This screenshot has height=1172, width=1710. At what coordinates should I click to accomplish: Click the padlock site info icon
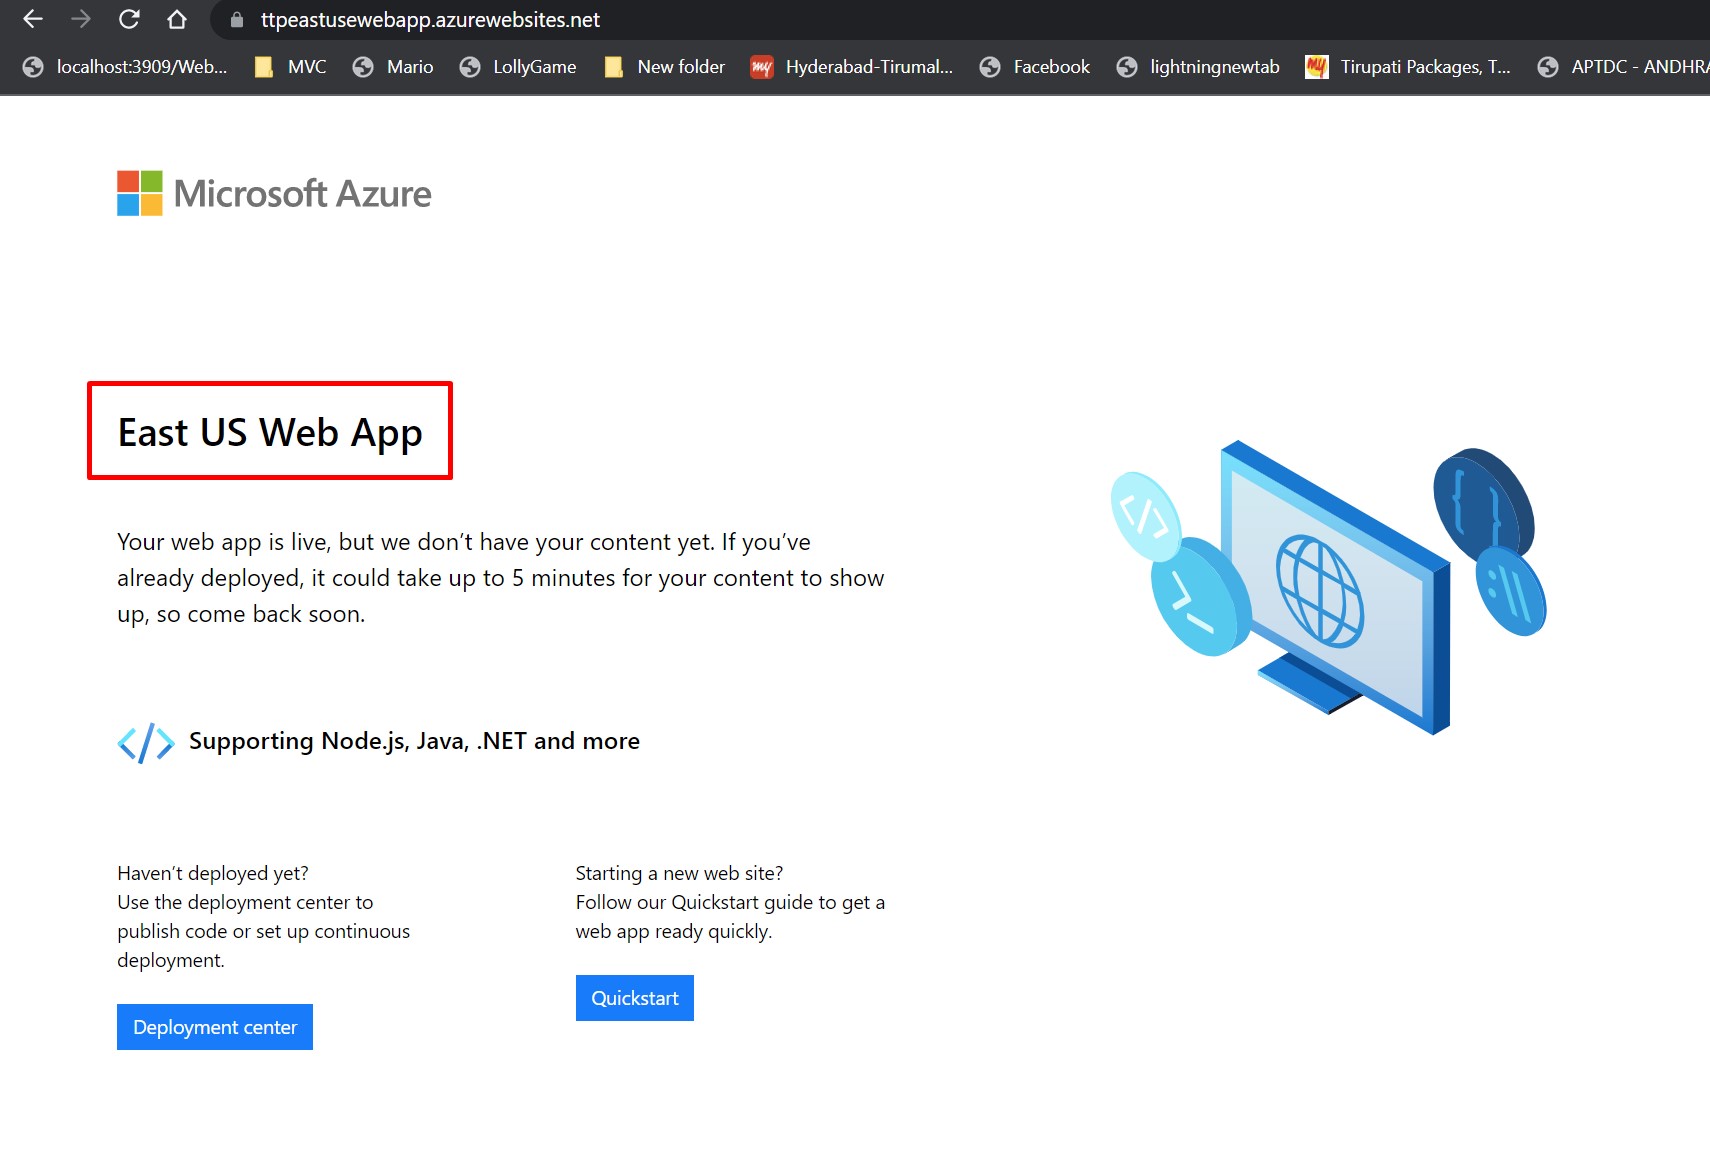tap(237, 20)
